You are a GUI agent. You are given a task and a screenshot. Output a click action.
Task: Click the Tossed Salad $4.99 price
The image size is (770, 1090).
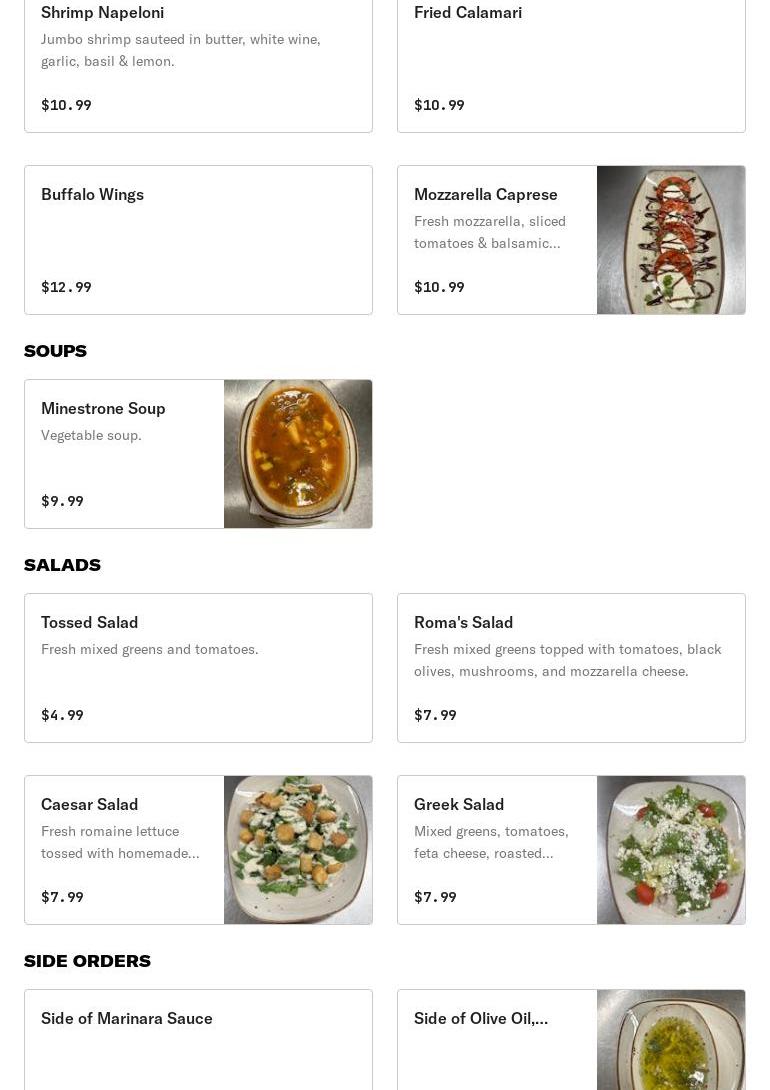(x=62, y=715)
